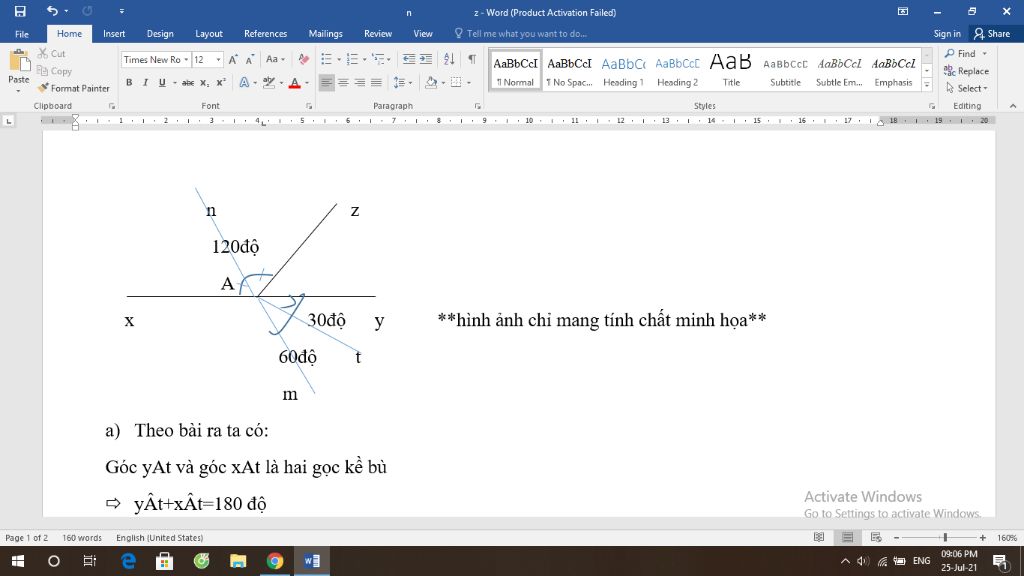Image resolution: width=1024 pixels, height=576 pixels.
Task: Toggle Print Layout view
Action: [x=848, y=537]
